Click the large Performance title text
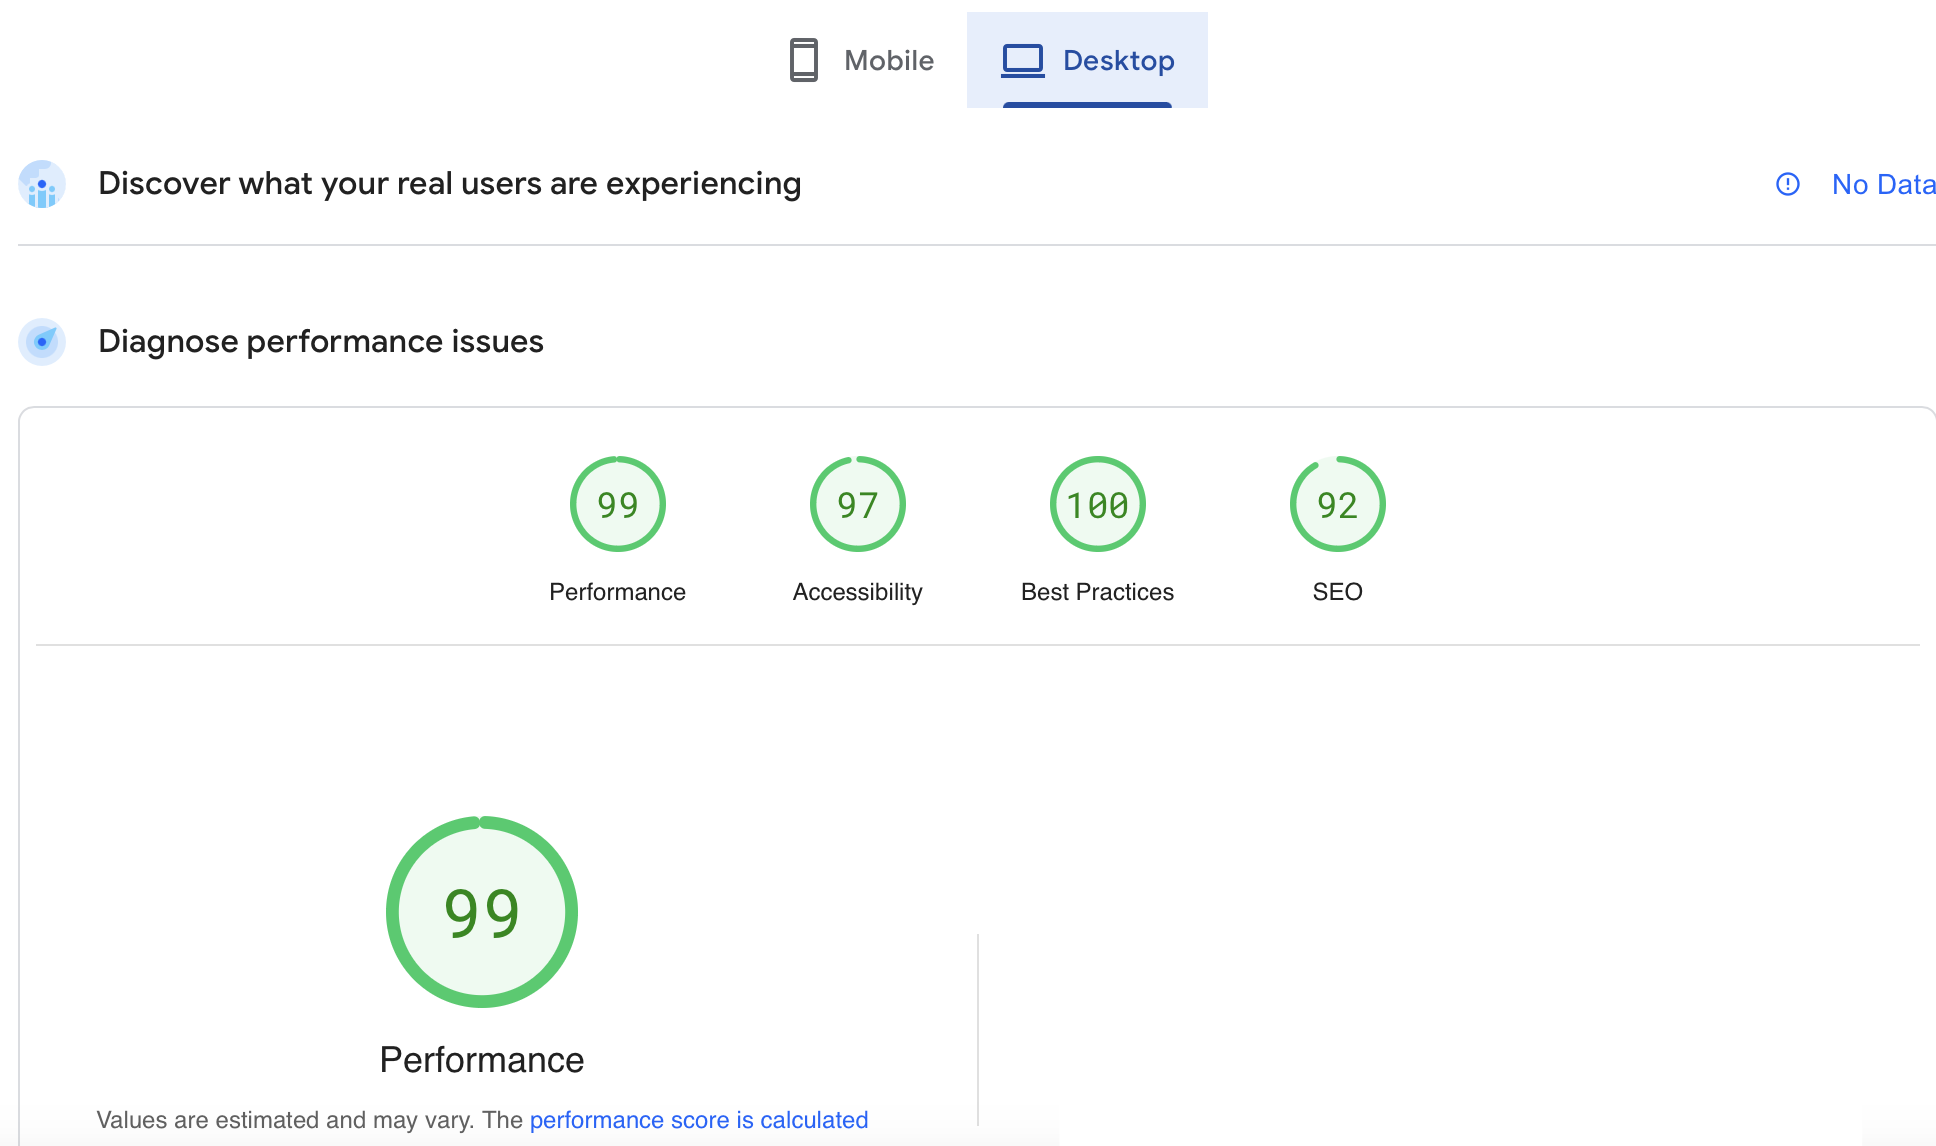The width and height of the screenshot is (1936, 1146). [x=482, y=1060]
